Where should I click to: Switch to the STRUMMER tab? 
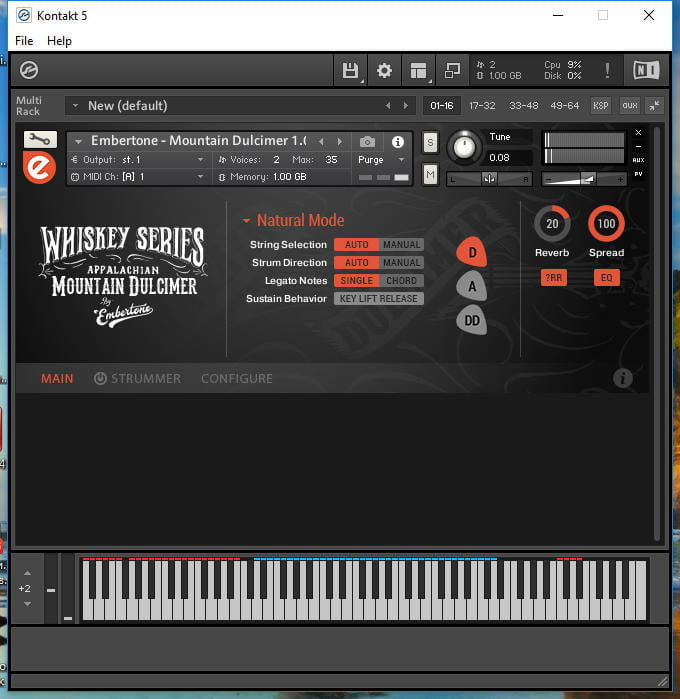146,378
